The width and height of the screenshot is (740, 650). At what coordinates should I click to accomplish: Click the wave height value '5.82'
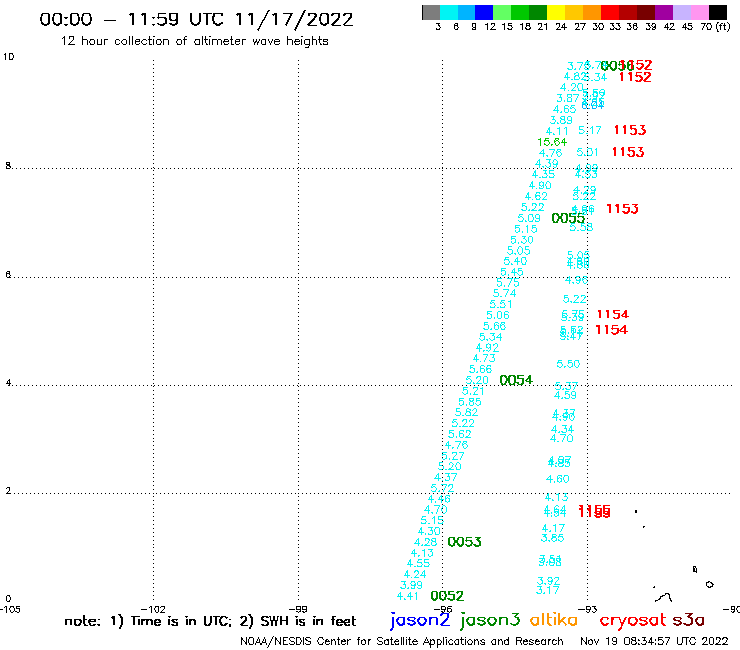(466, 412)
